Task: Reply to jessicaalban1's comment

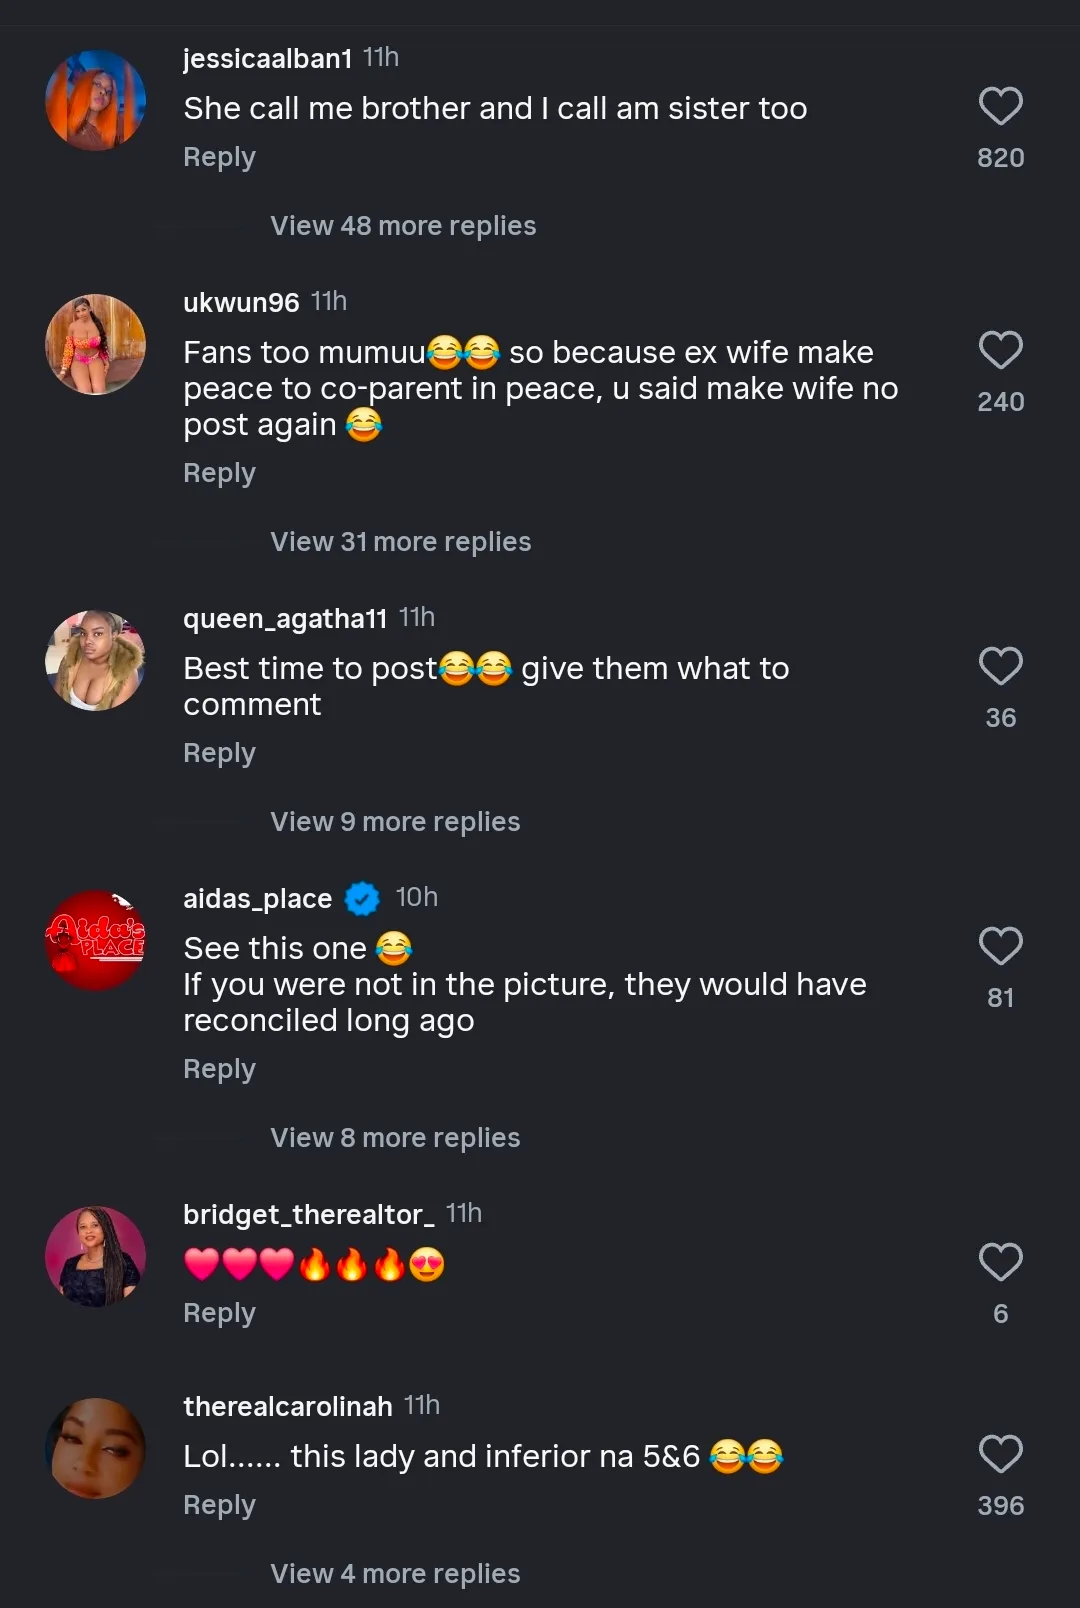Action: point(219,158)
